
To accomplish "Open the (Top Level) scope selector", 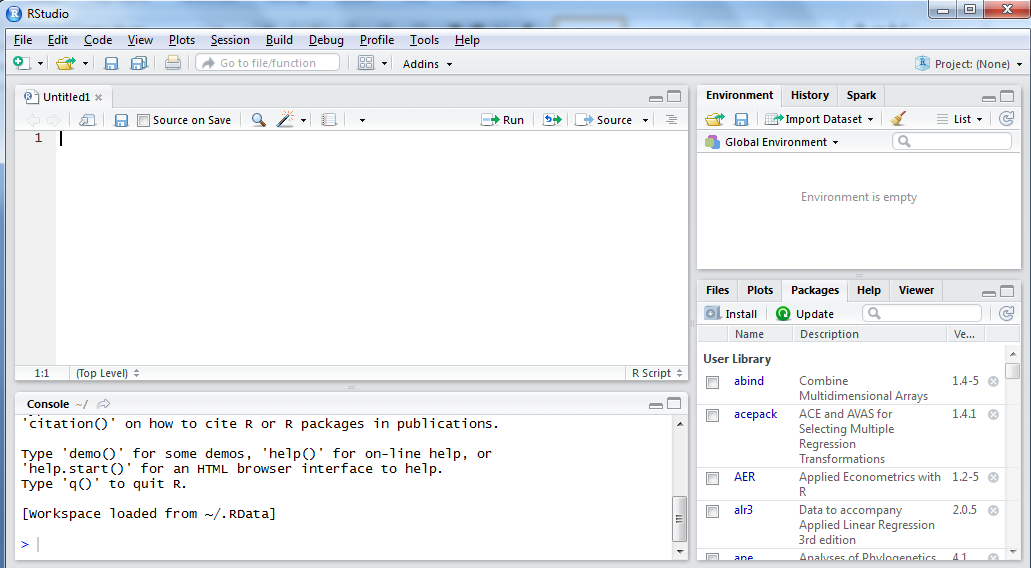I will click(107, 373).
